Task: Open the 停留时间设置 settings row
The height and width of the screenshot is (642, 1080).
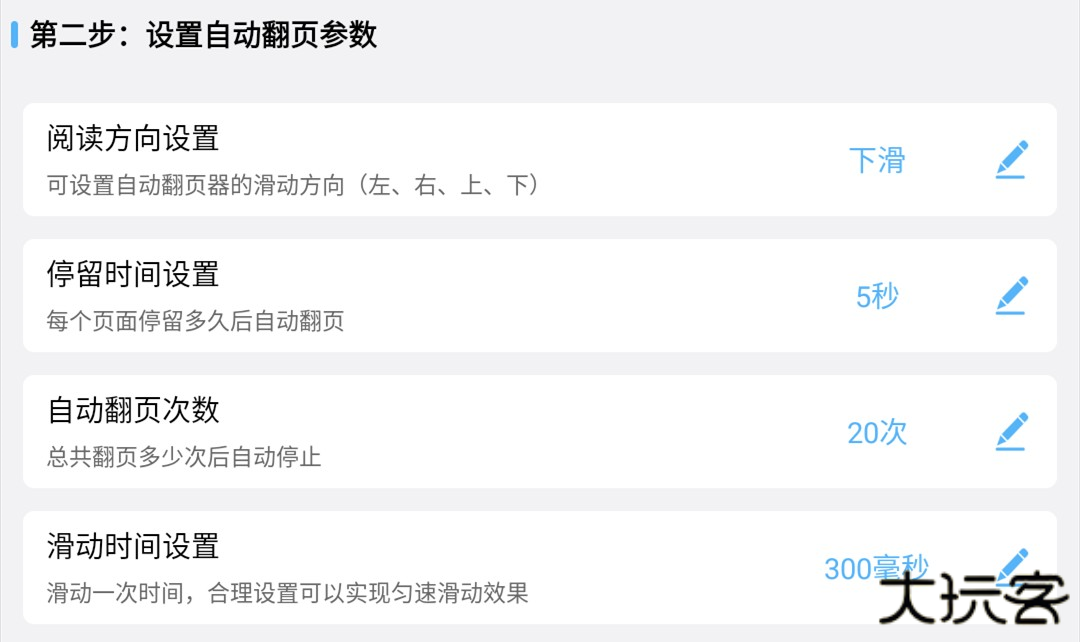Action: [x=540, y=294]
